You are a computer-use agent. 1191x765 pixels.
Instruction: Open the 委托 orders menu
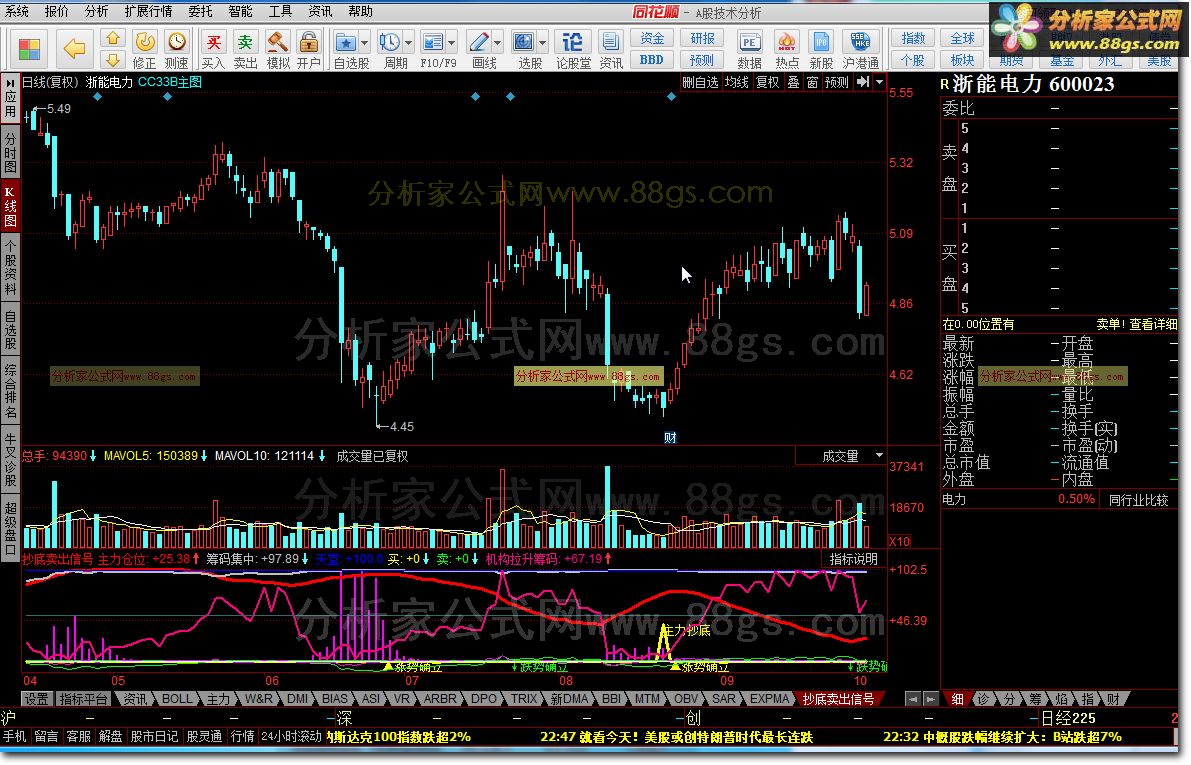(201, 11)
